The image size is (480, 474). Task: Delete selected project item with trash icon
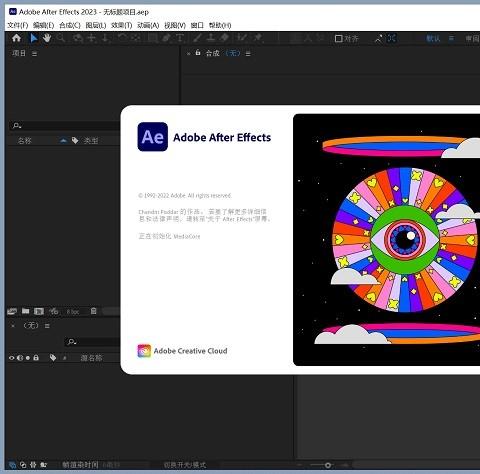[x=94, y=311]
